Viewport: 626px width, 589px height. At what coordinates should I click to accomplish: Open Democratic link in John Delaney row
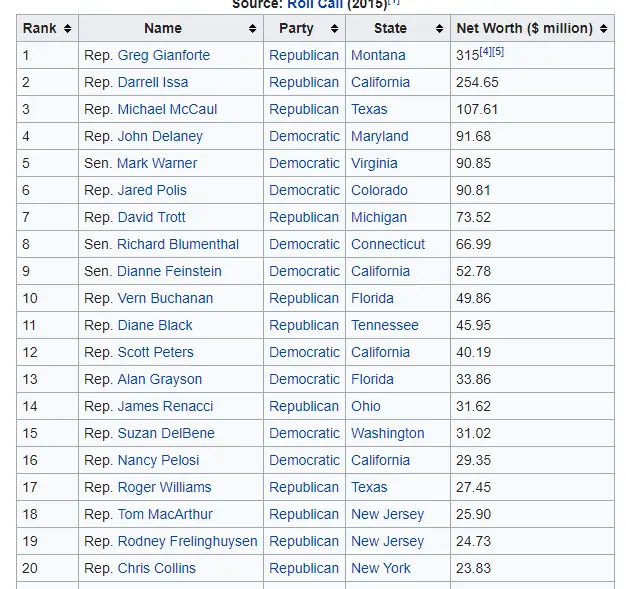[305, 136]
